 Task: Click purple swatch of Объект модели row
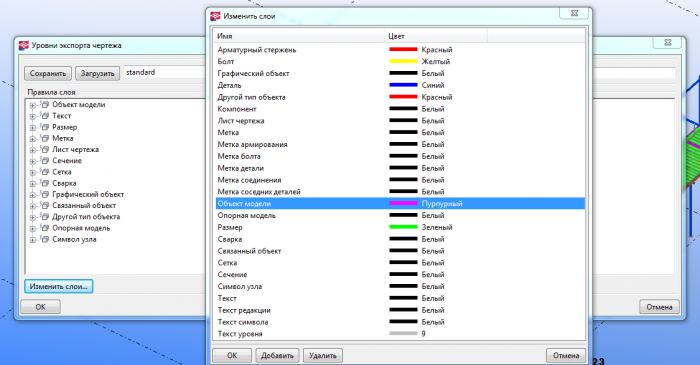tap(403, 203)
